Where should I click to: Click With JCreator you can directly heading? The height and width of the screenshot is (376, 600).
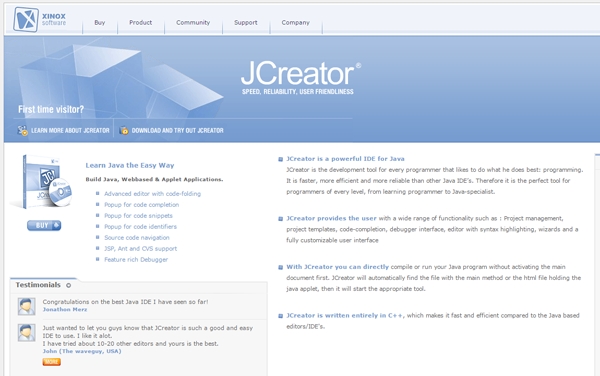[x=338, y=267]
